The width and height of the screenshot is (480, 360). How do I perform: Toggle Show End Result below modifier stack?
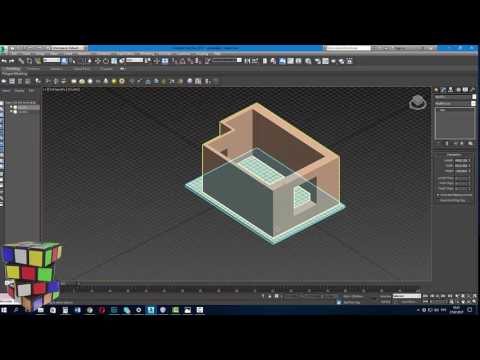[447, 143]
